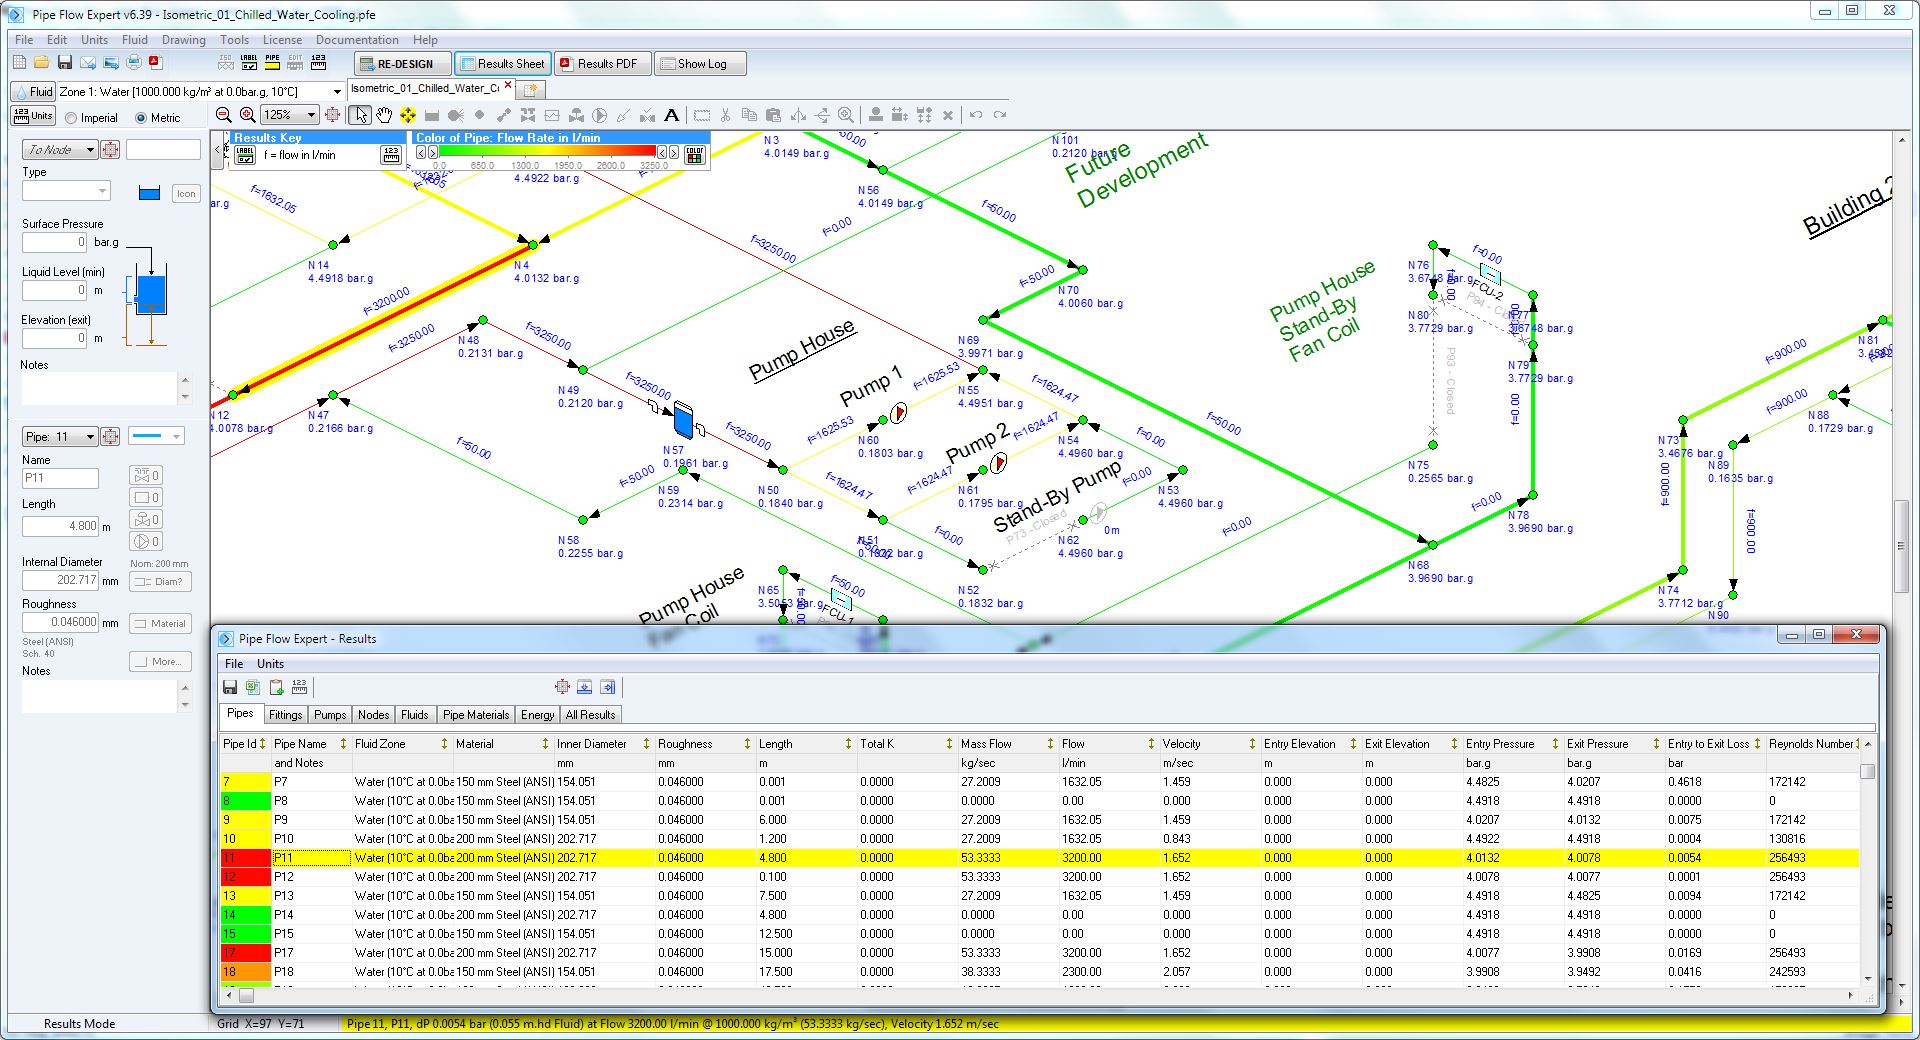Image resolution: width=1920 pixels, height=1040 pixels.
Task: Click the crosshair icon next to Pipe: 11
Action: coord(111,437)
